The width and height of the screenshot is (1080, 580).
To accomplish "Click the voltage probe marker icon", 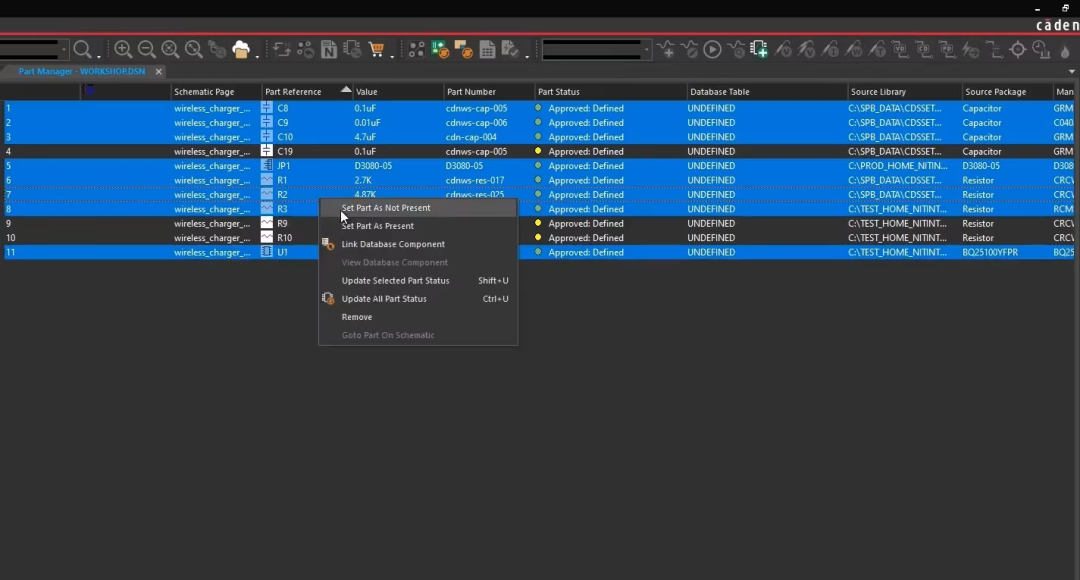I will click(783, 50).
